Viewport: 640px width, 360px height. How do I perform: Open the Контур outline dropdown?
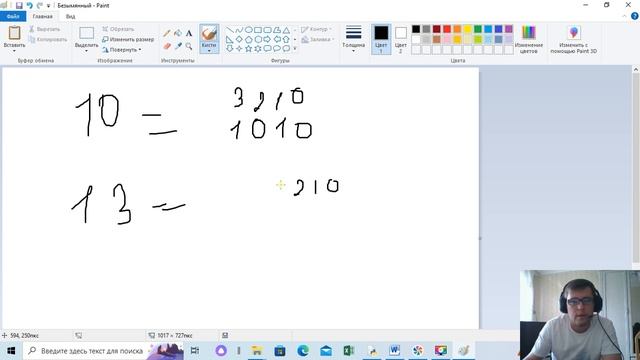pyautogui.click(x=316, y=29)
